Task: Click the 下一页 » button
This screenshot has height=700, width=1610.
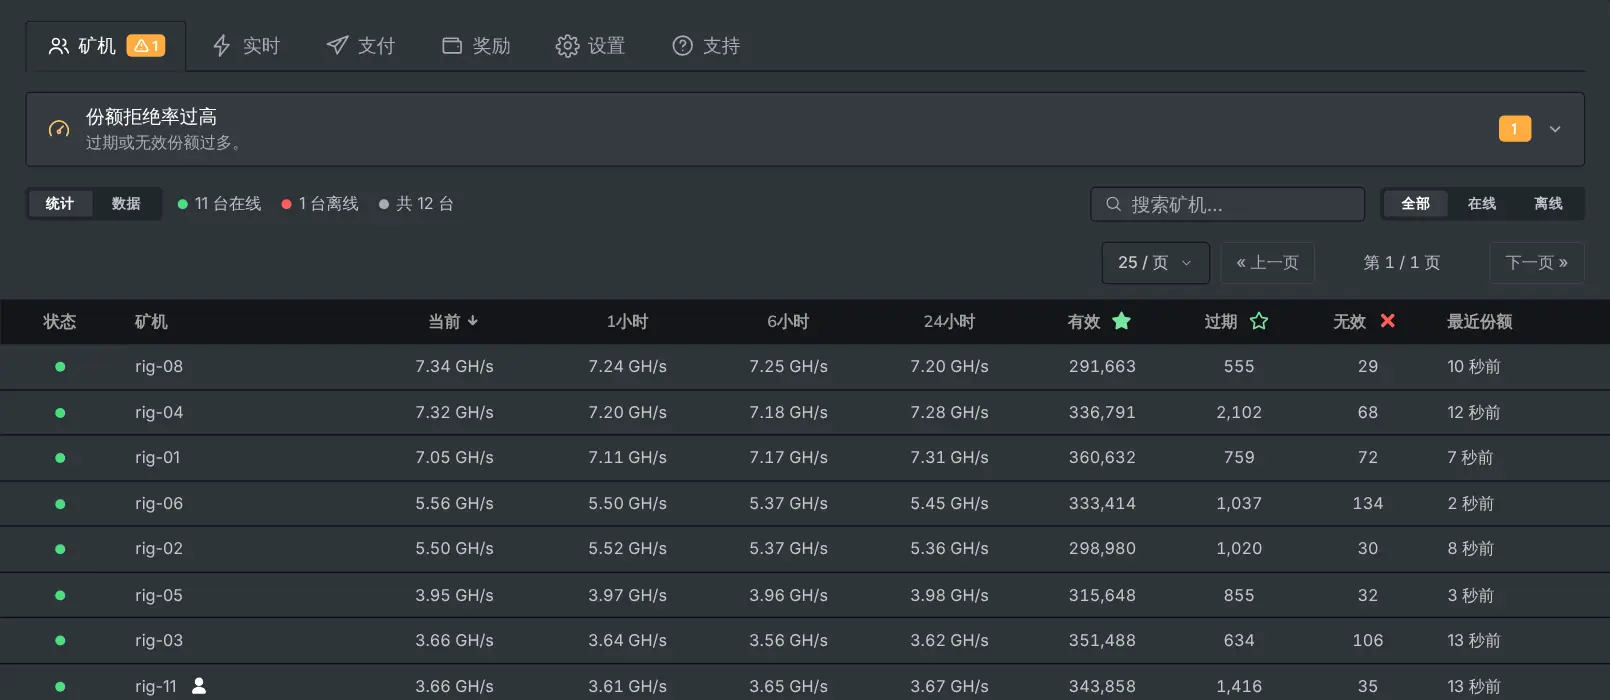Action: [1537, 263]
